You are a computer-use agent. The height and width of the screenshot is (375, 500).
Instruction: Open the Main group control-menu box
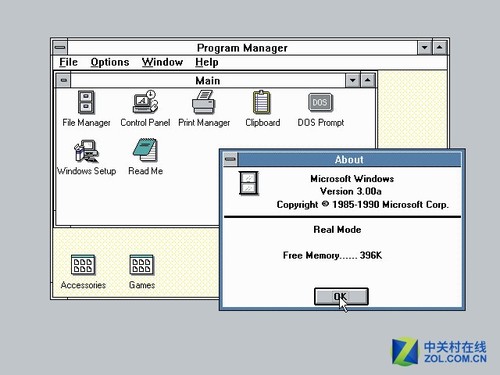pyautogui.click(x=64, y=80)
